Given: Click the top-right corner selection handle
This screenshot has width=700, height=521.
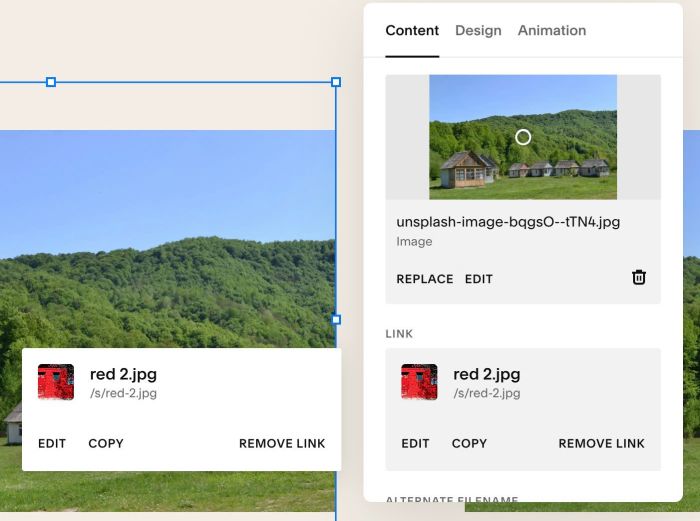Looking at the screenshot, I should [336, 82].
